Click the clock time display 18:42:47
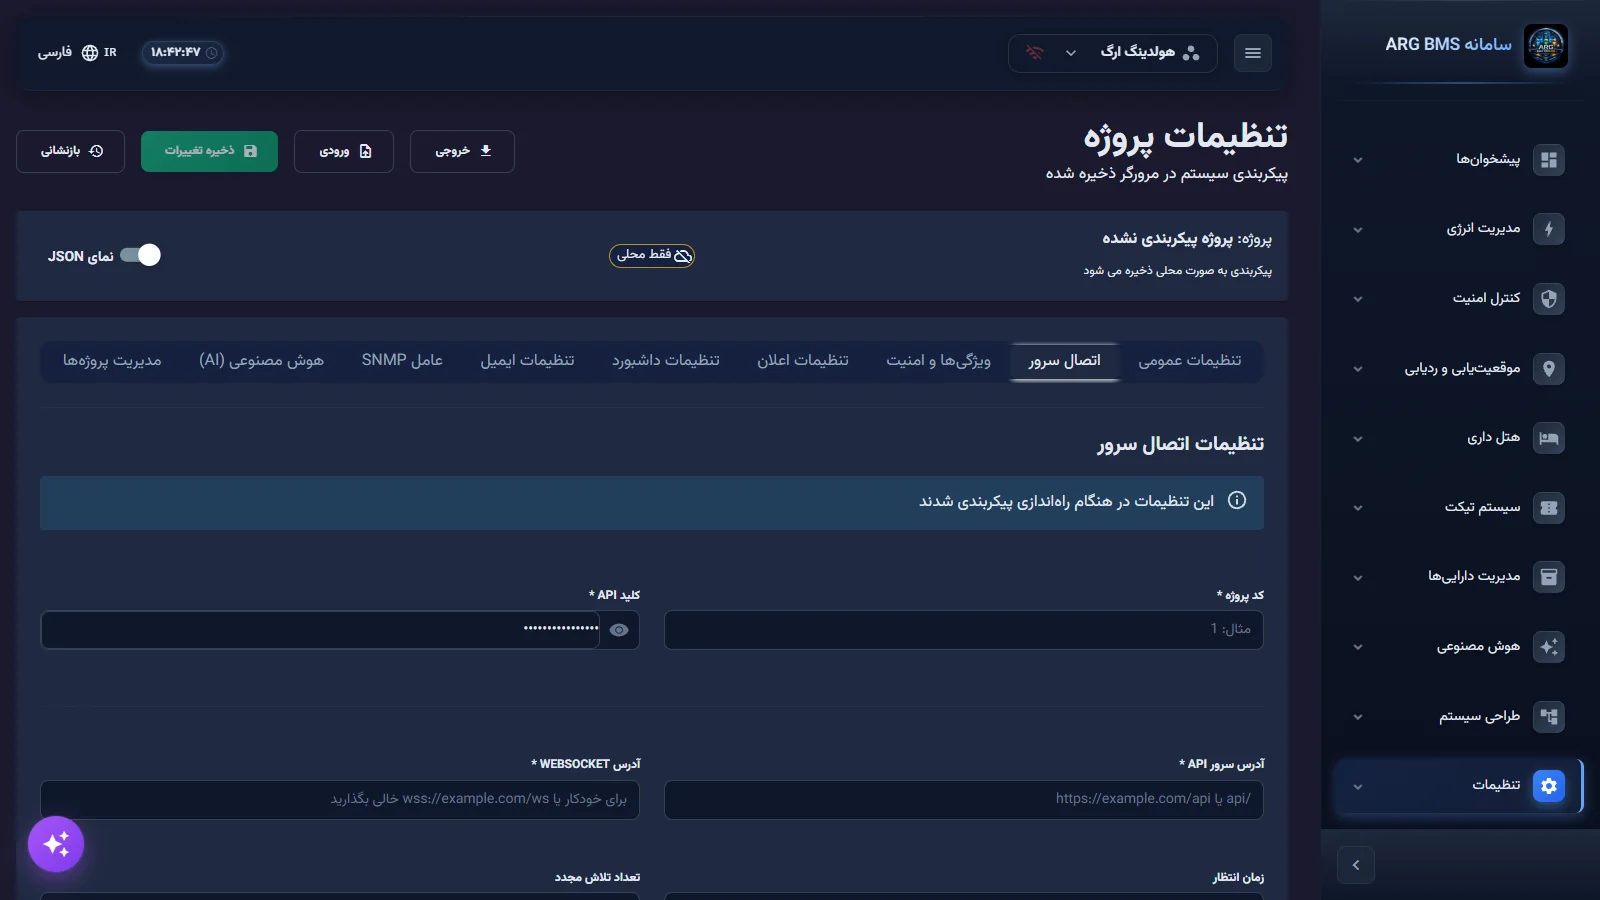 (182, 53)
